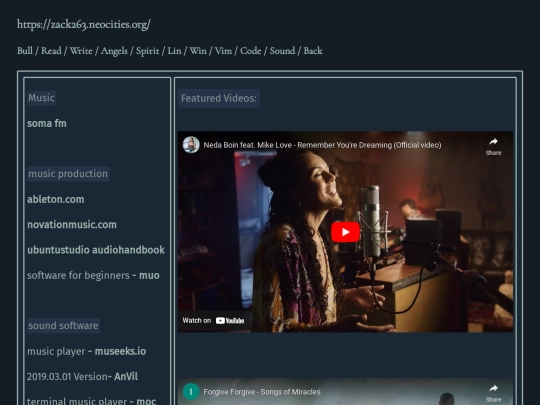Open the Neda Boin video title link
Screen dimensions: 540x405
[x=322, y=145]
